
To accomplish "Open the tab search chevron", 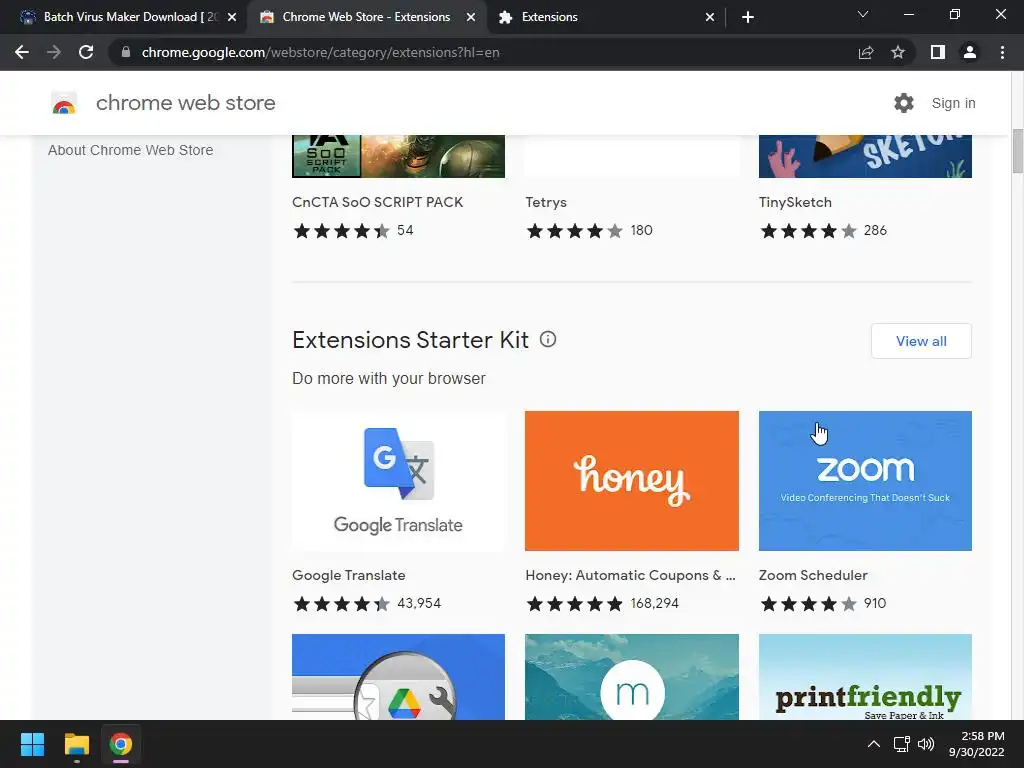I will point(863,14).
